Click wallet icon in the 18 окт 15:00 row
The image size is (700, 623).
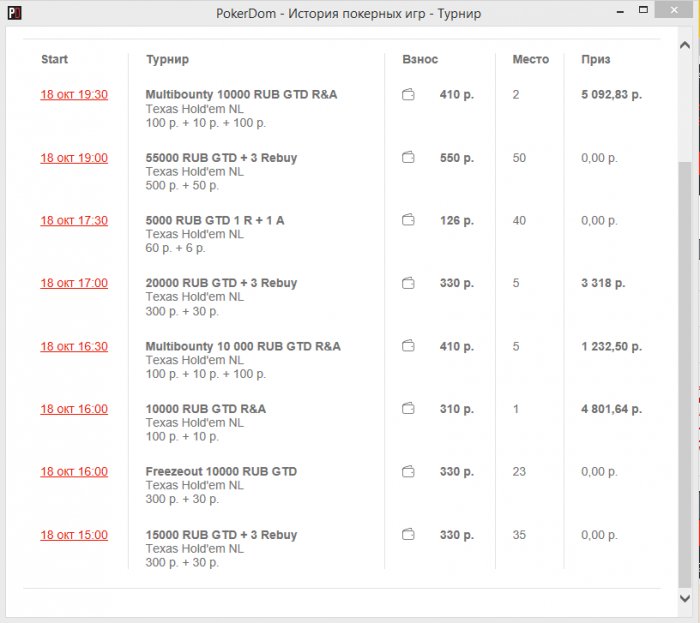(x=408, y=535)
